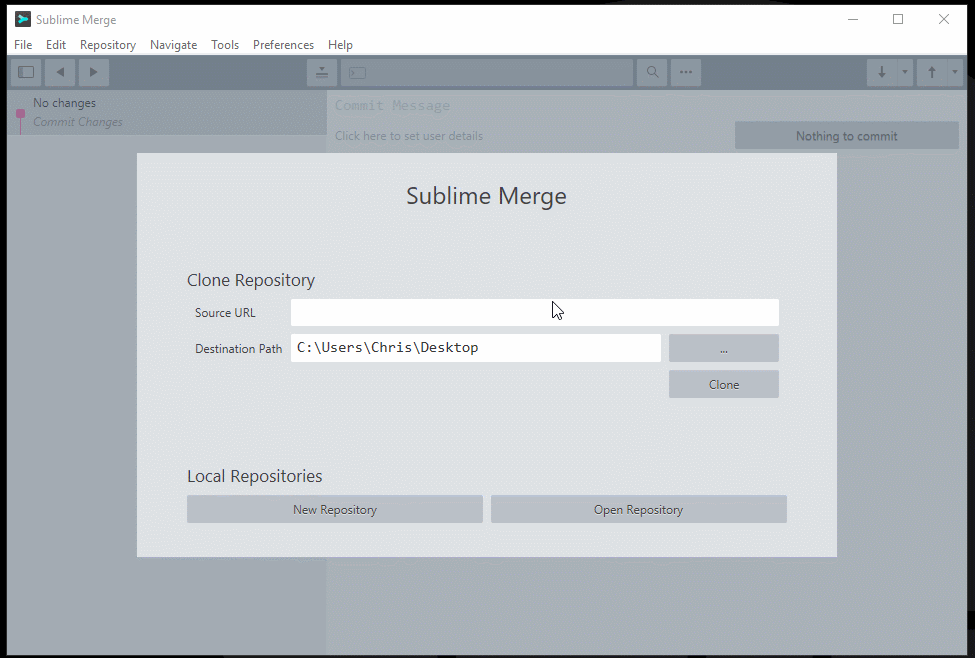
Task: Open the Repository menu
Action: (x=108, y=45)
